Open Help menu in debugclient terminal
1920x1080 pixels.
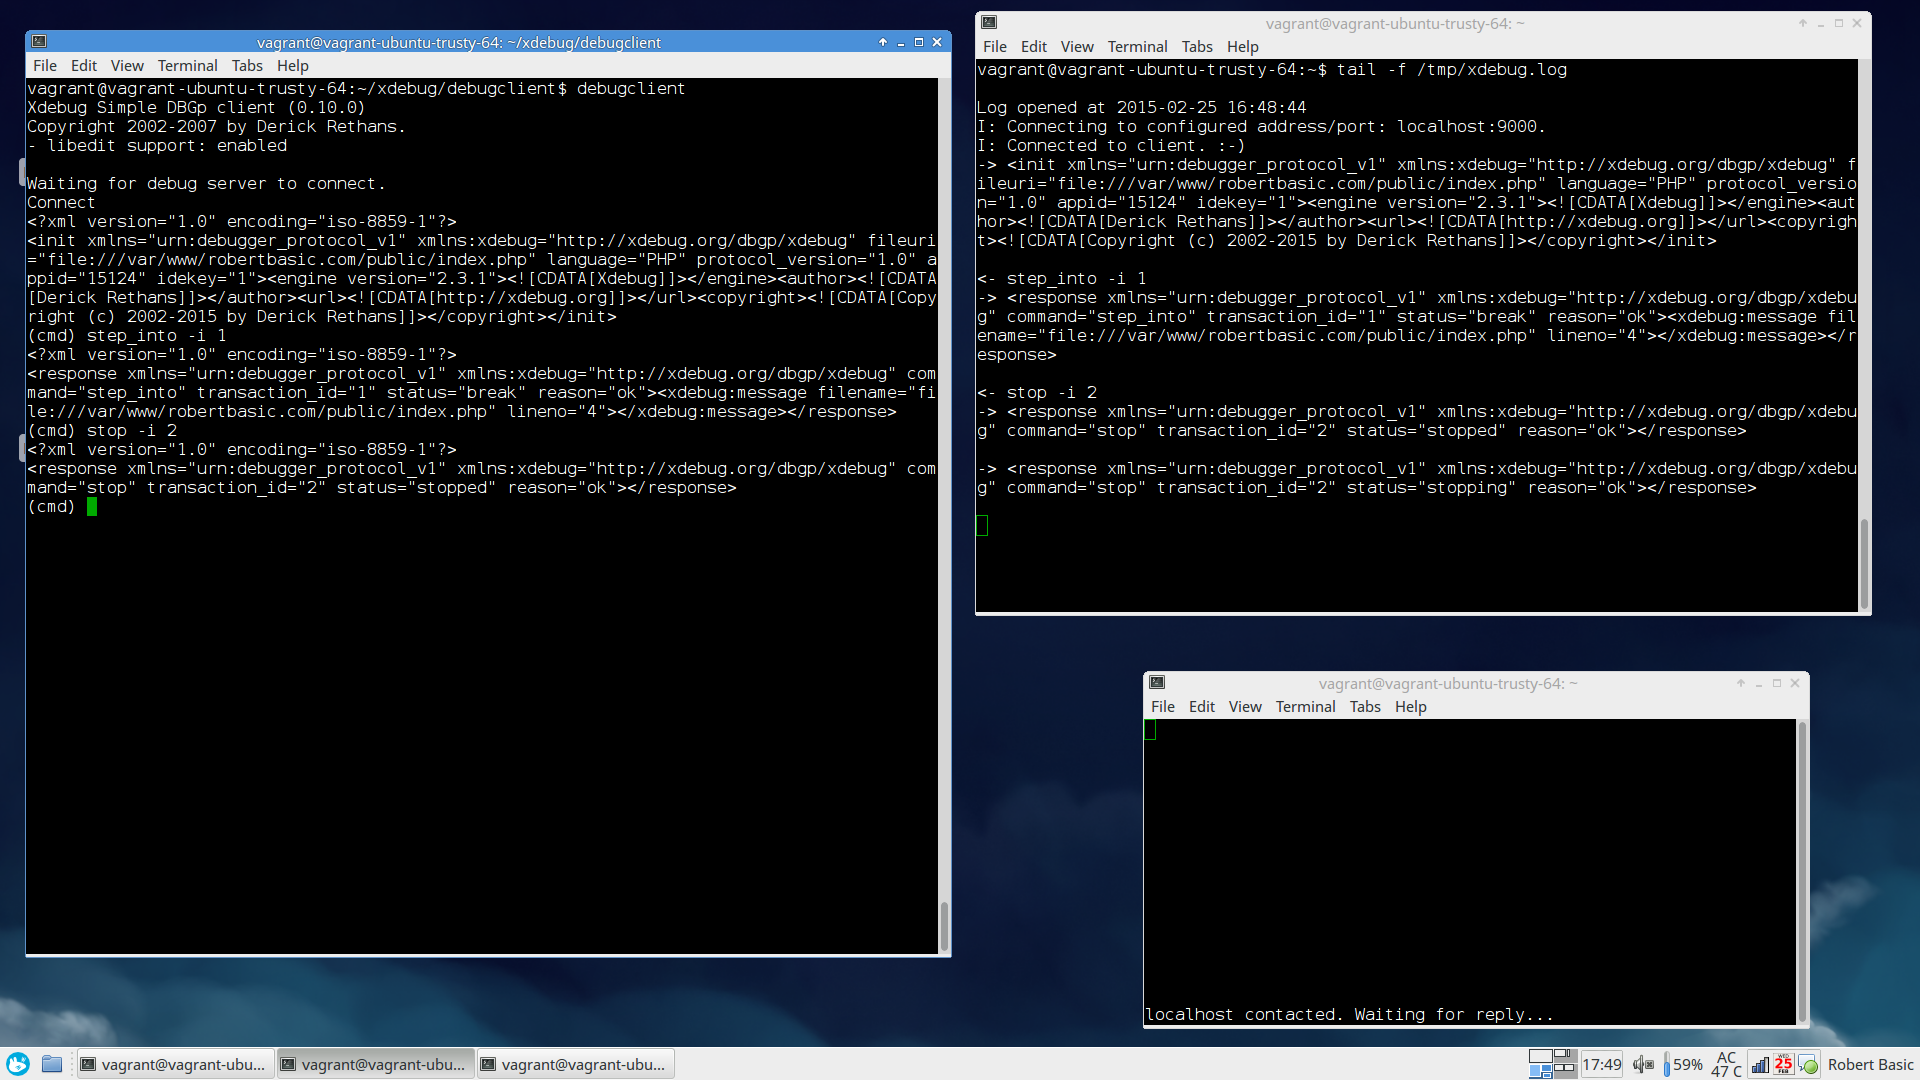[x=292, y=66]
